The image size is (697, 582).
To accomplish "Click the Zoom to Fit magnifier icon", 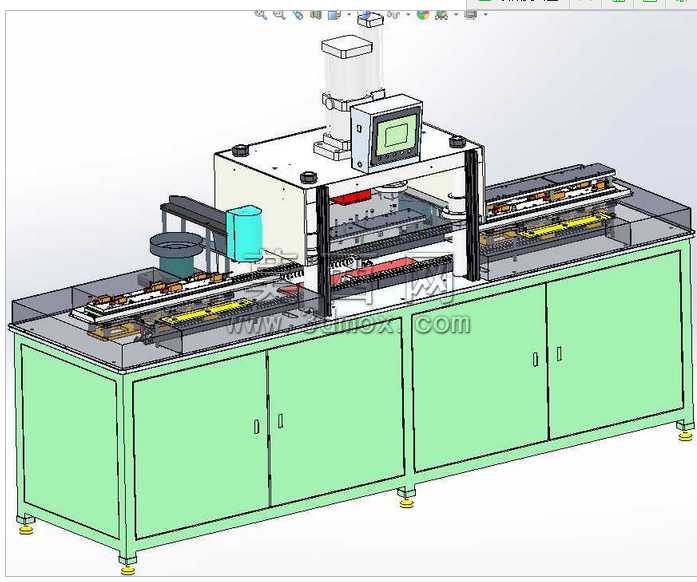I will pos(261,14).
